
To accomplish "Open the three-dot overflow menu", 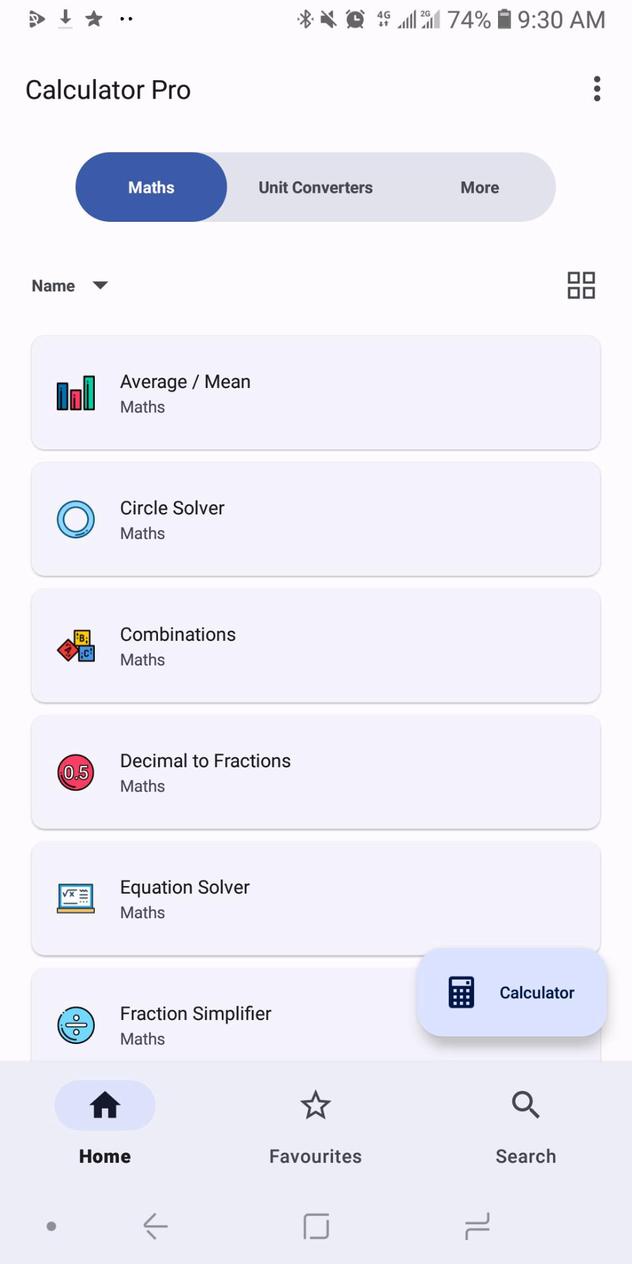I will coord(597,89).
